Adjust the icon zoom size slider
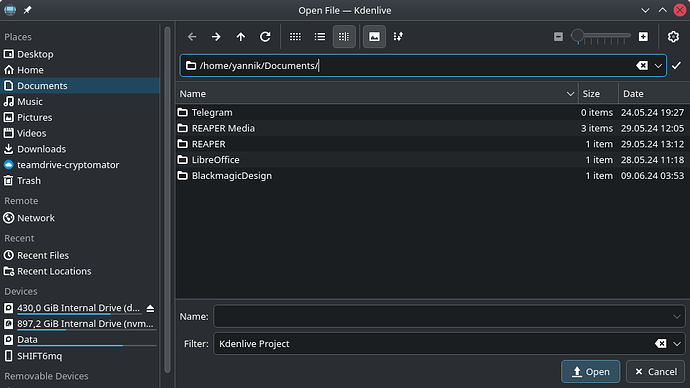This screenshot has height=388, width=690. [x=601, y=37]
